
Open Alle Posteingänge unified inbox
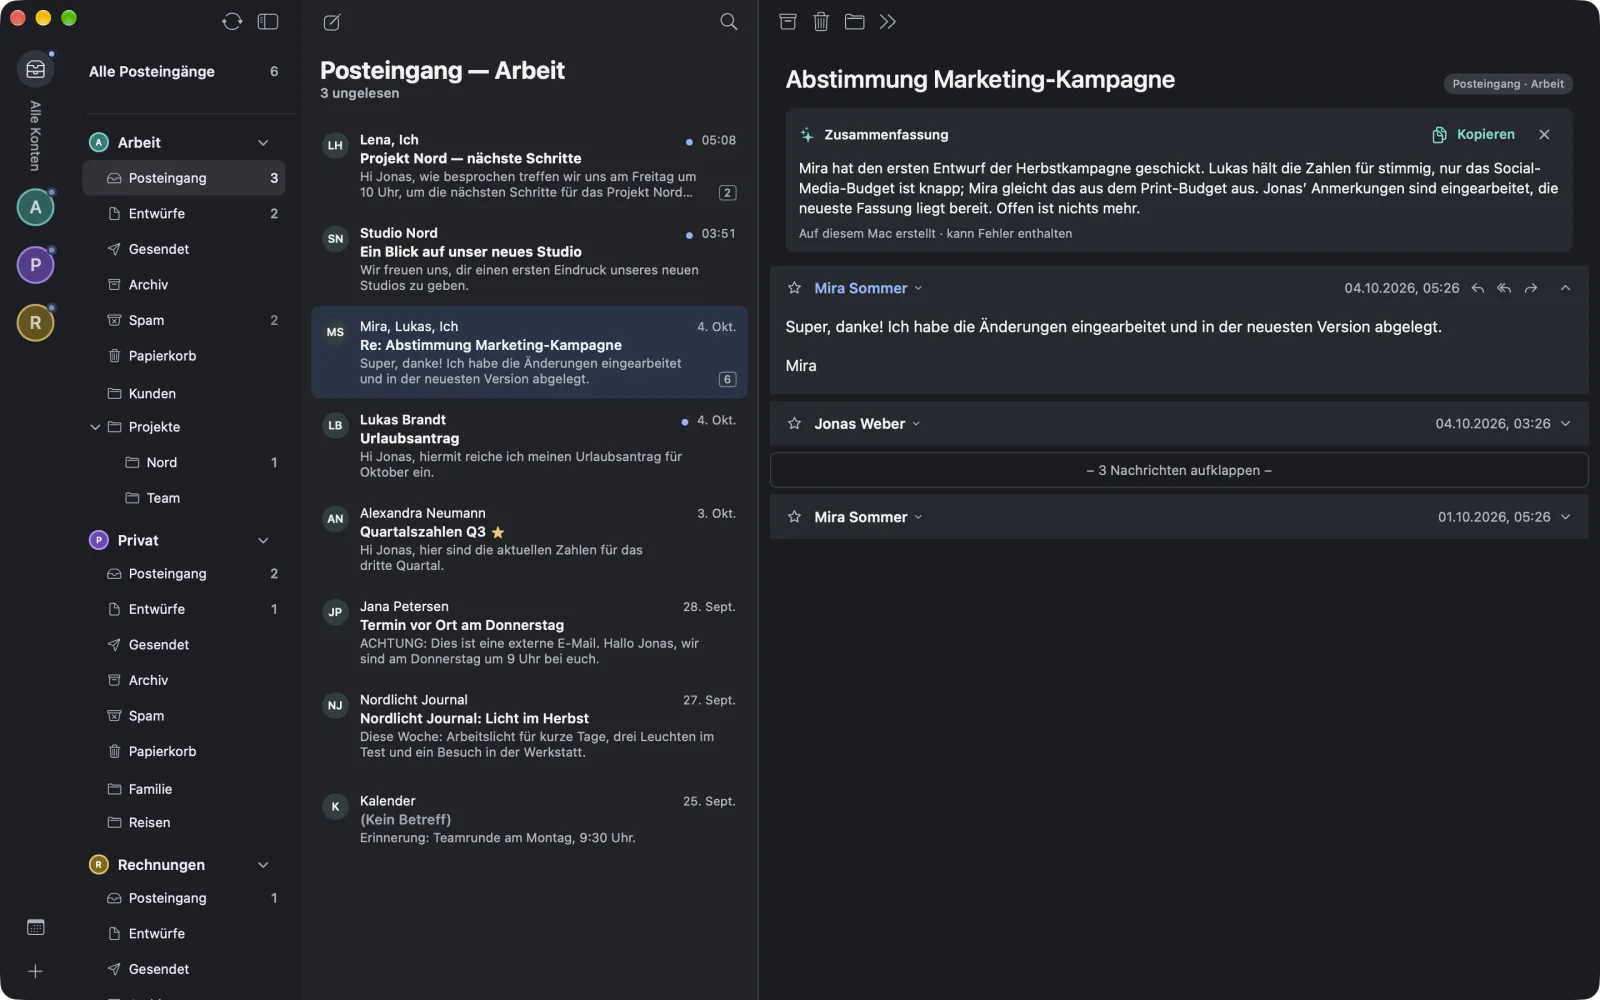tap(183, 71)
